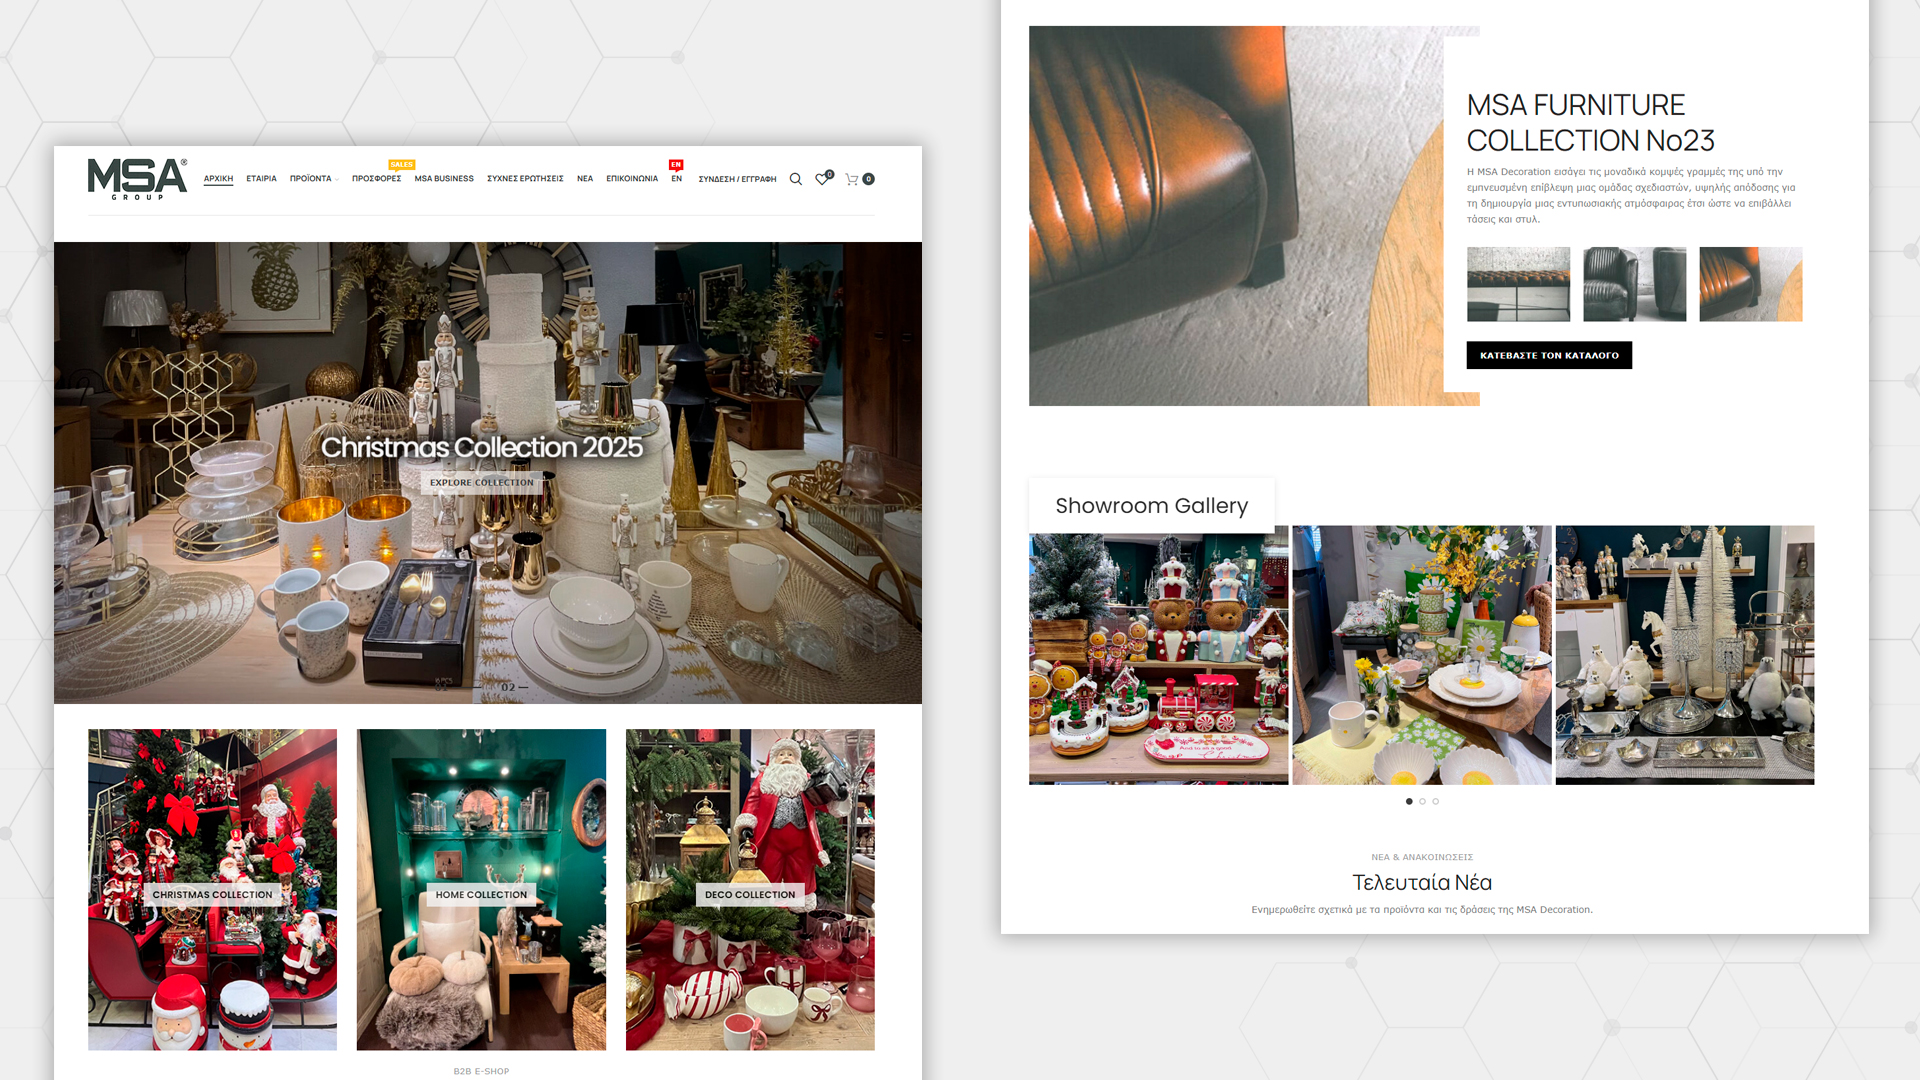Open ΣΥΧΝΕΣ ΕΡΩΤΗΣΕΙΣ menu item
The image size is (1920, 1080).
[525, 179]
